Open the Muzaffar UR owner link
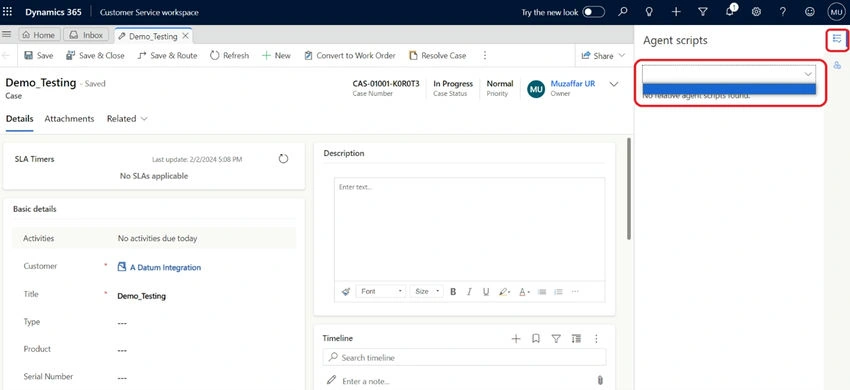 coord(572,84)
